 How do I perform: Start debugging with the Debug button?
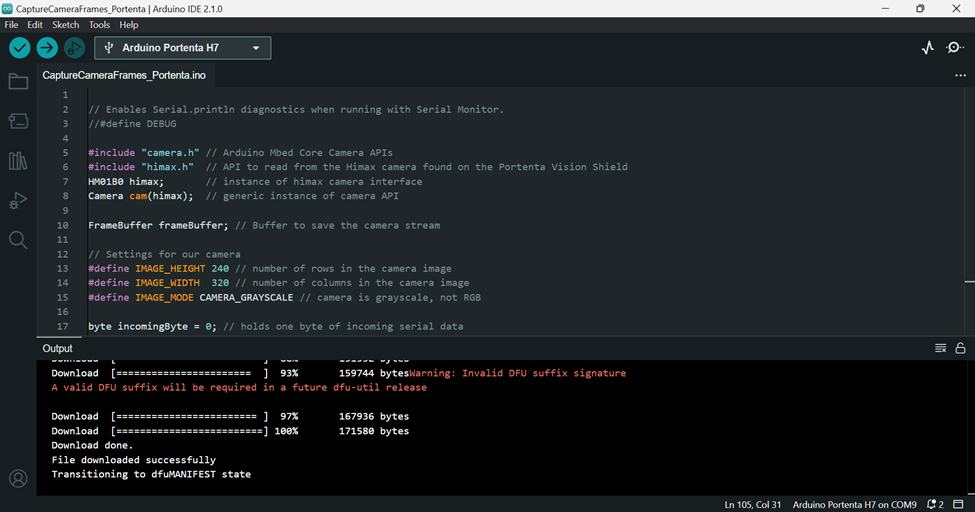click(75, 48)
